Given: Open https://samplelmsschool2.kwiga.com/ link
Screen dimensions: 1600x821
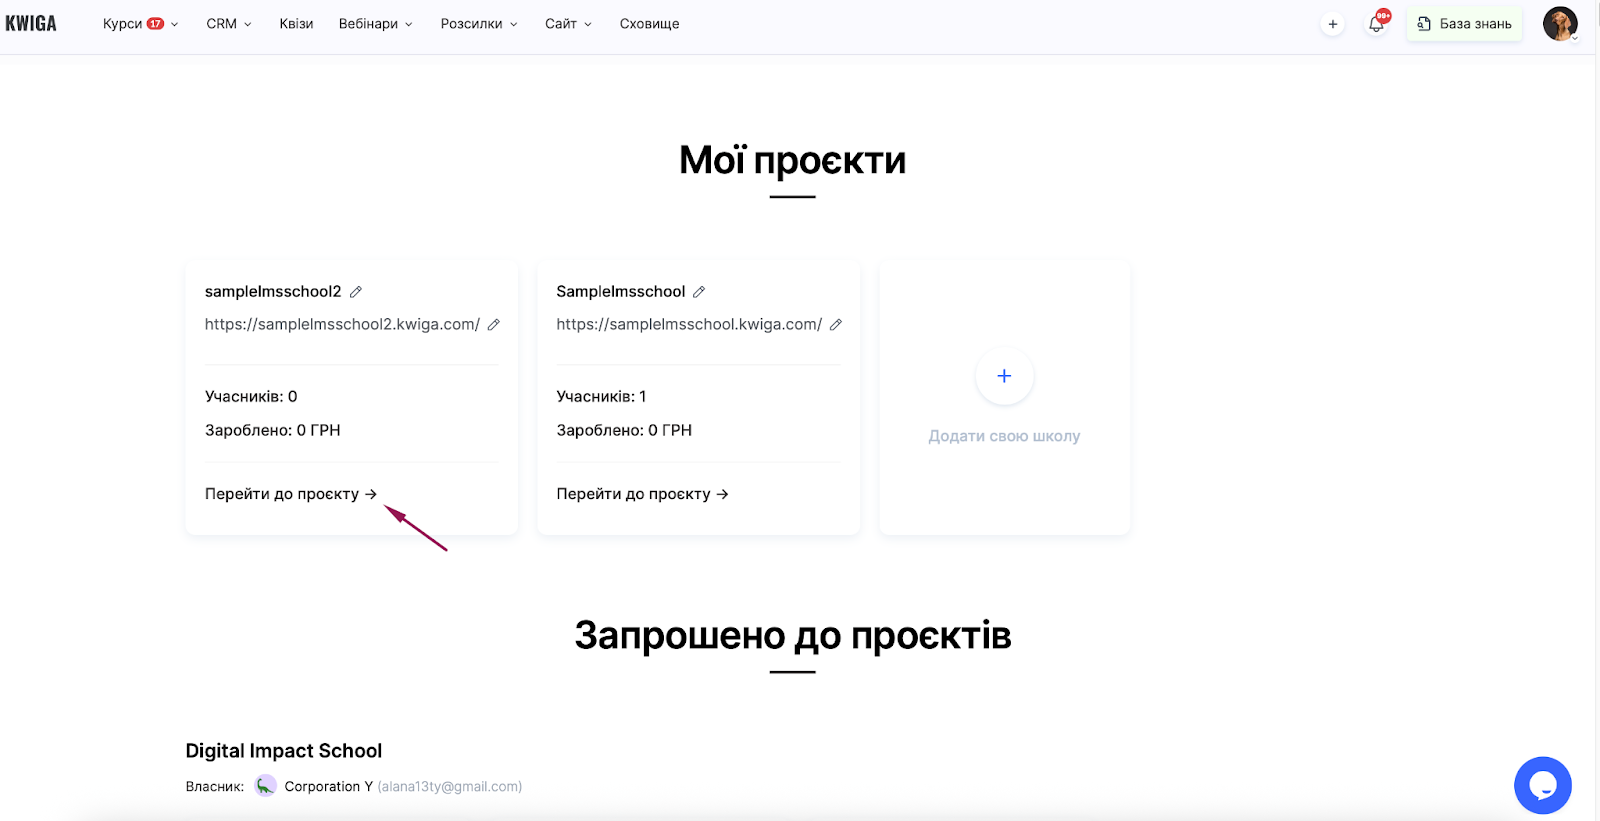Looking at the screenshot, I should click(x=342, y=324).
